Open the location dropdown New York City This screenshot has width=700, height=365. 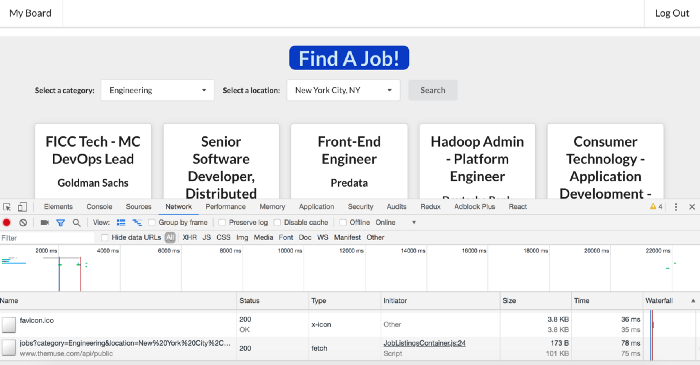[x=343, y=90]
